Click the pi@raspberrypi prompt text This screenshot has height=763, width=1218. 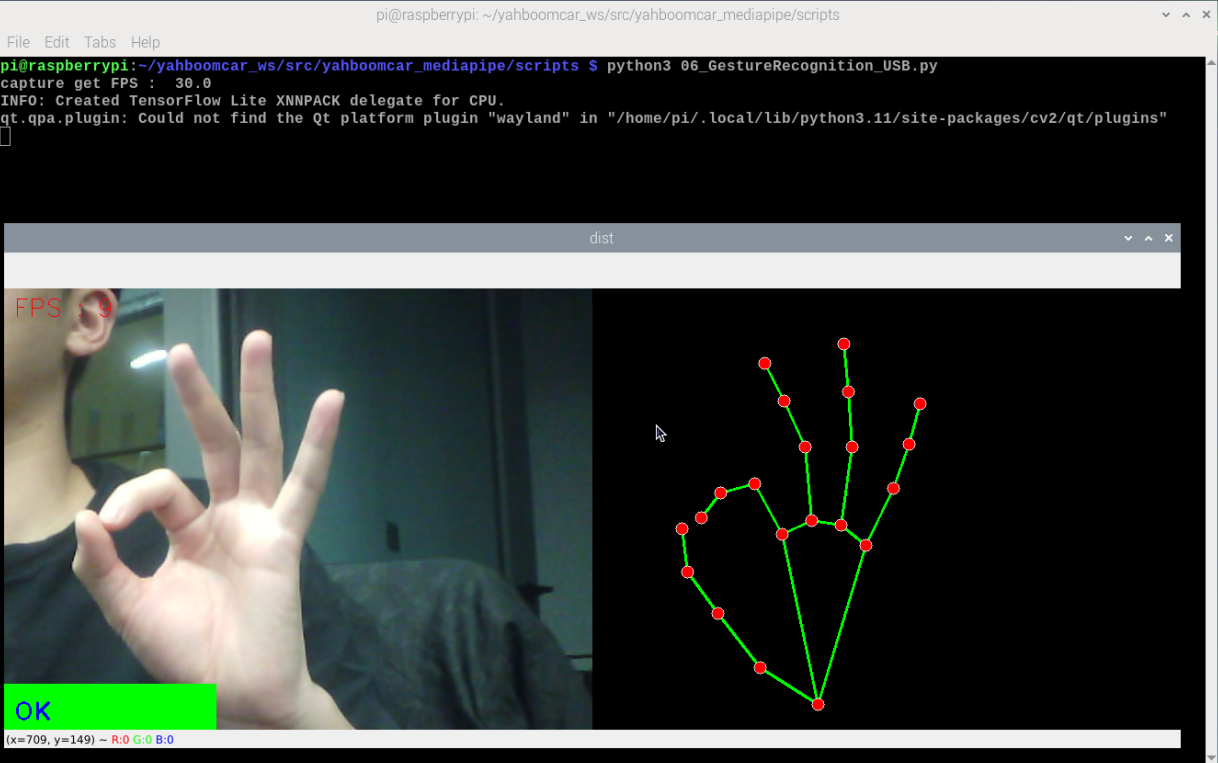65,66
